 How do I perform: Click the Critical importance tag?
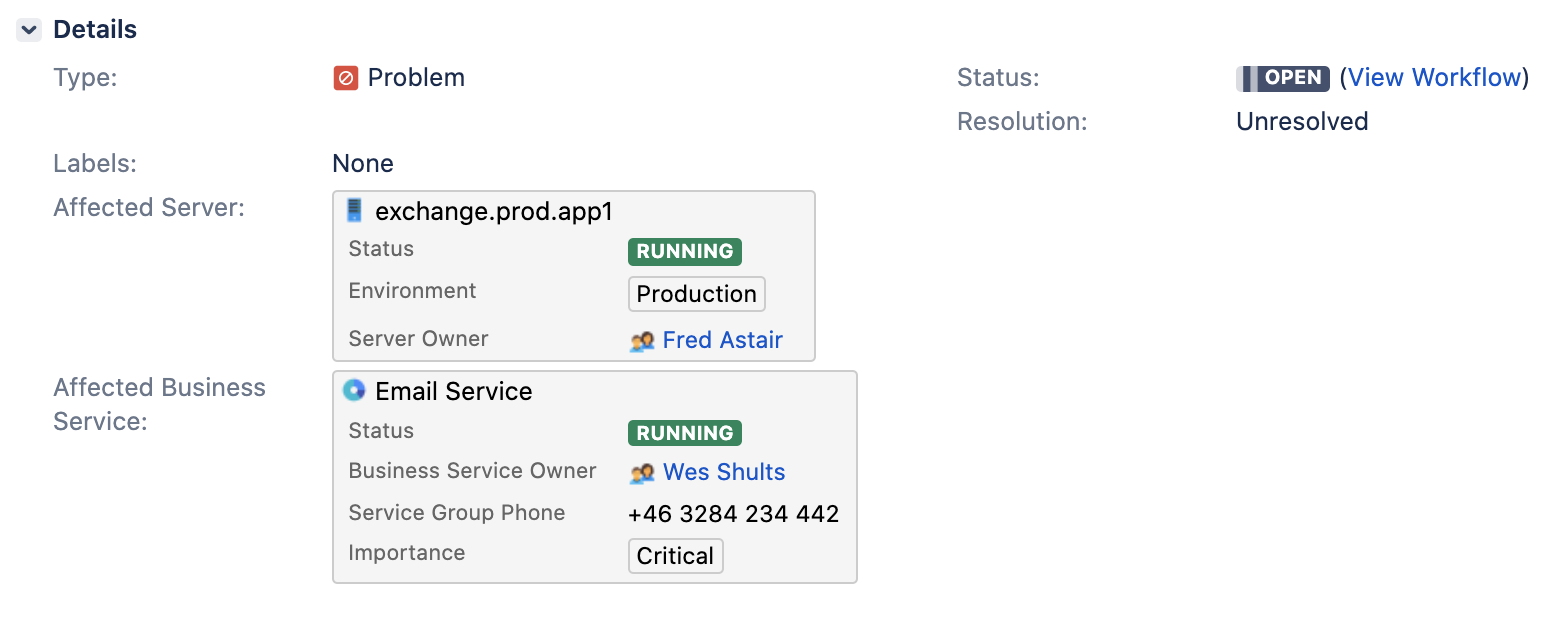pos(675,556)
